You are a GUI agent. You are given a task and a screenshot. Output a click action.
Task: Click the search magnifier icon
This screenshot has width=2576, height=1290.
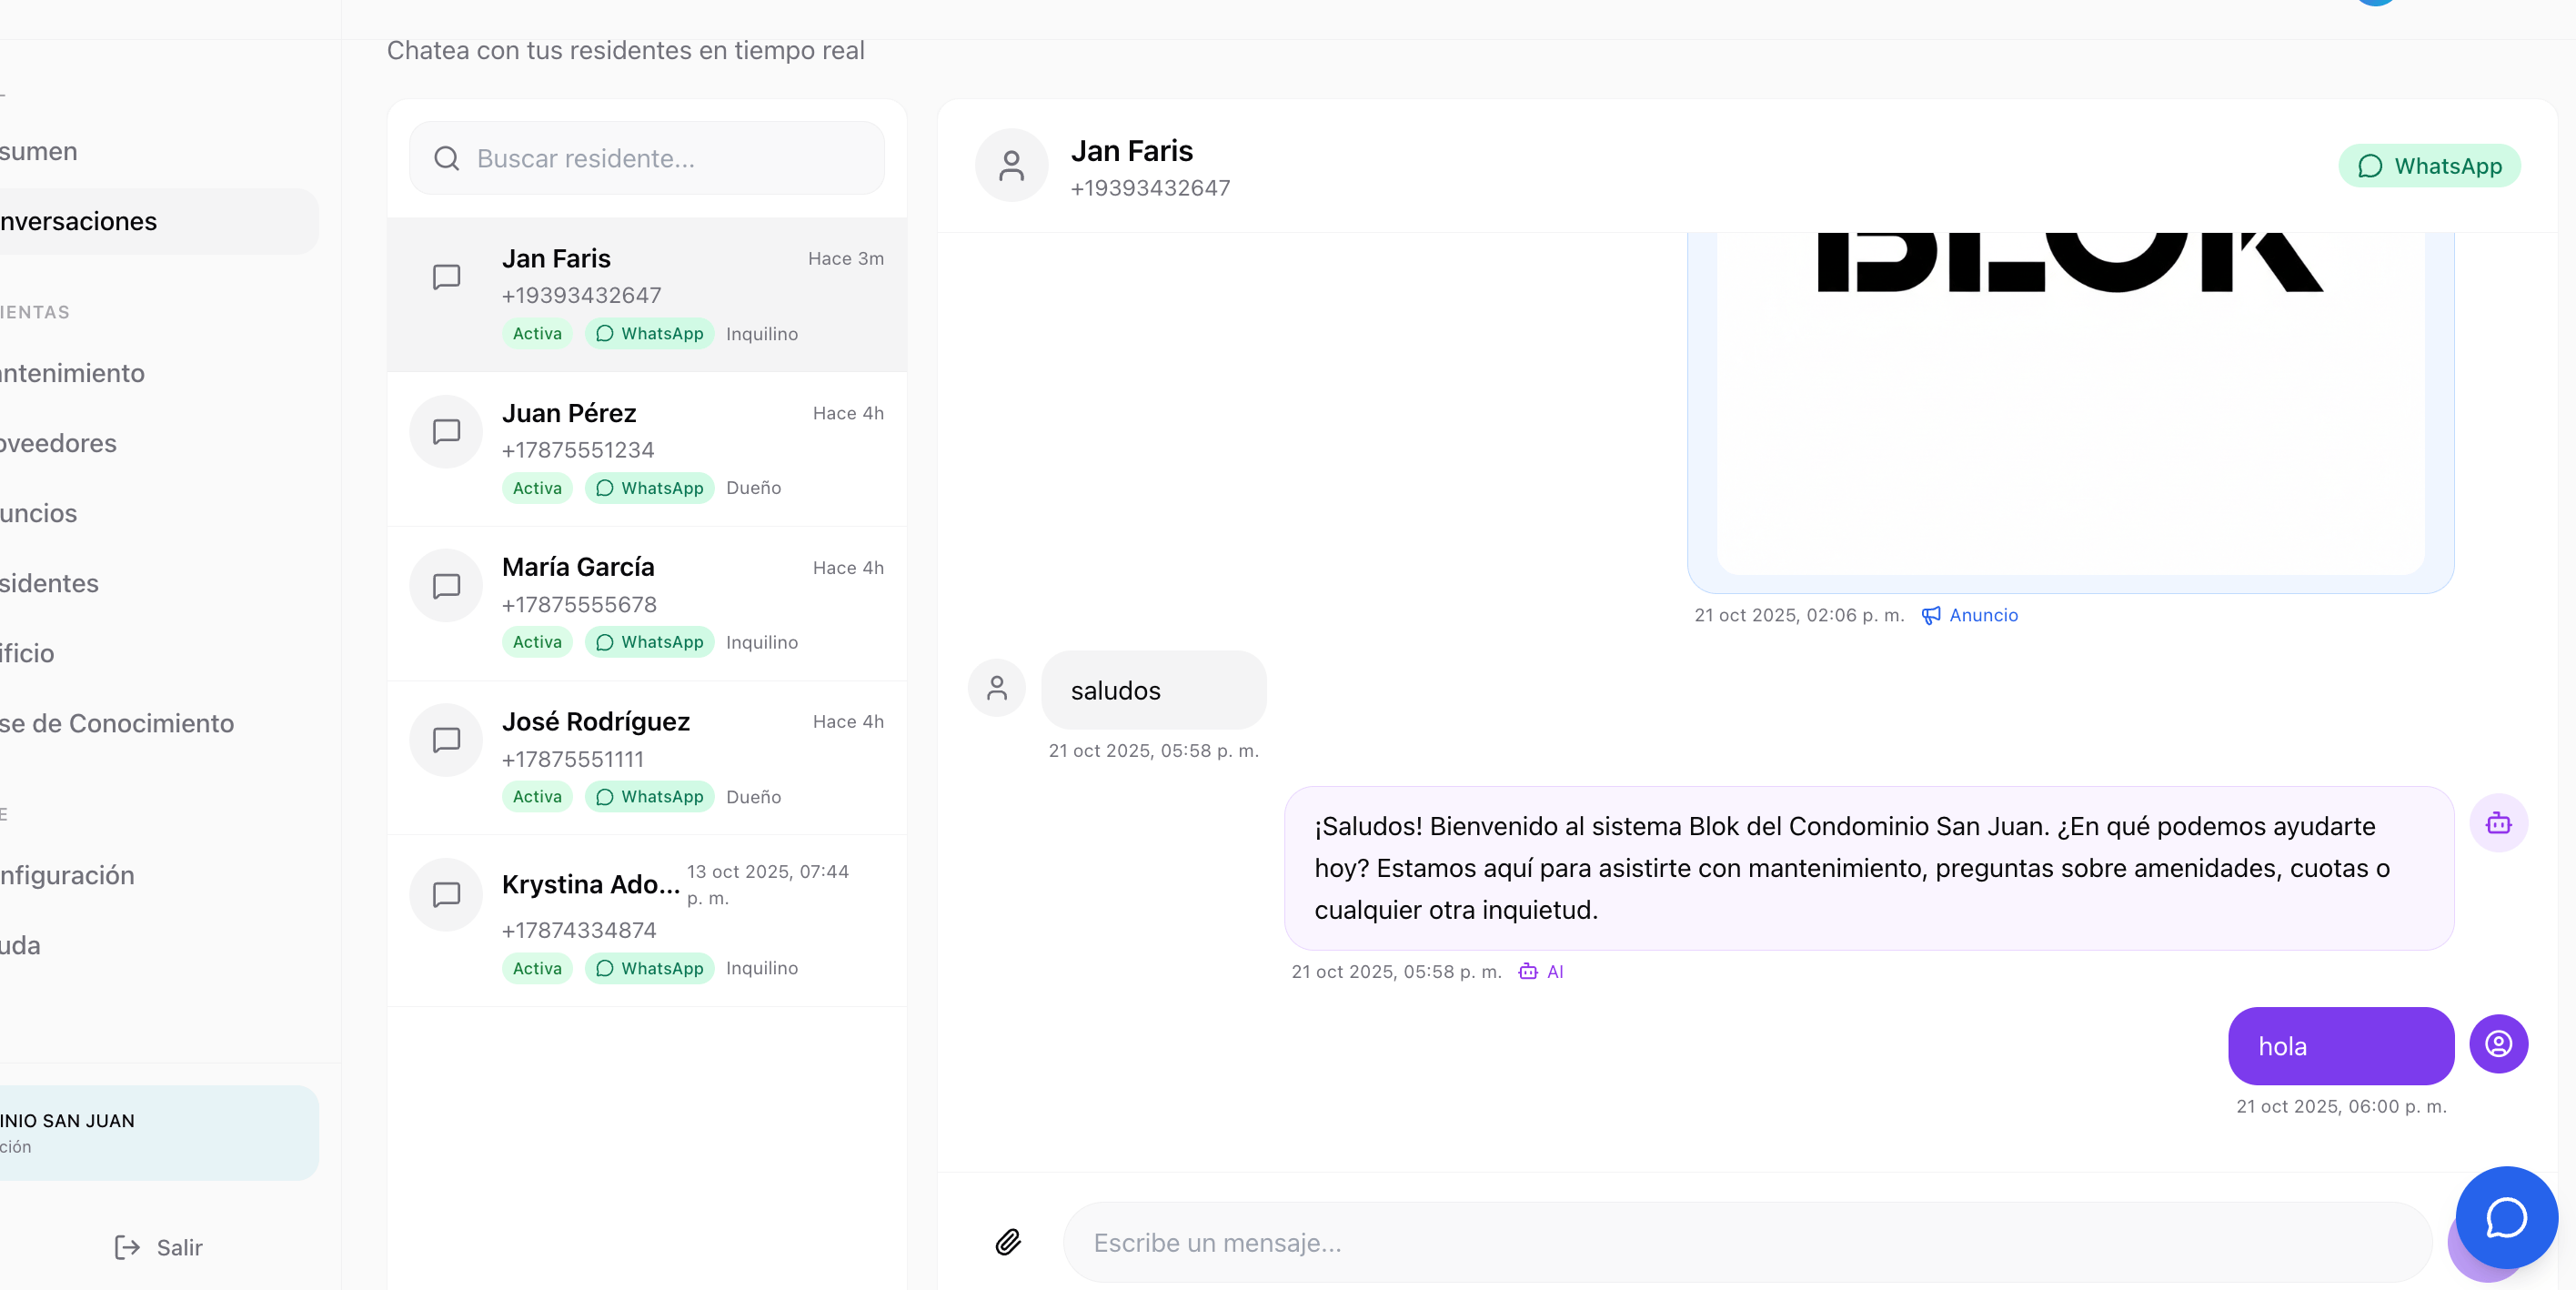446,158
